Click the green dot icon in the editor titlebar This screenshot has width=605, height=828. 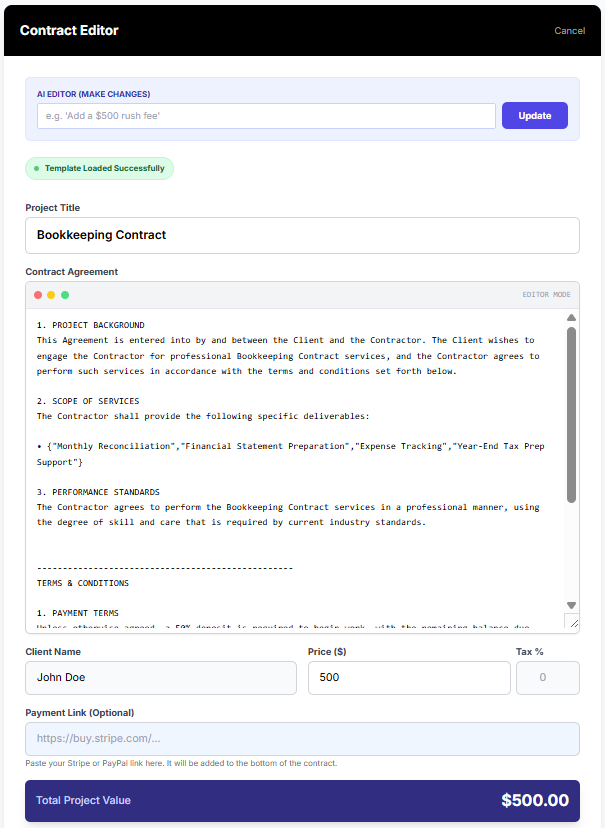[64, 295]
